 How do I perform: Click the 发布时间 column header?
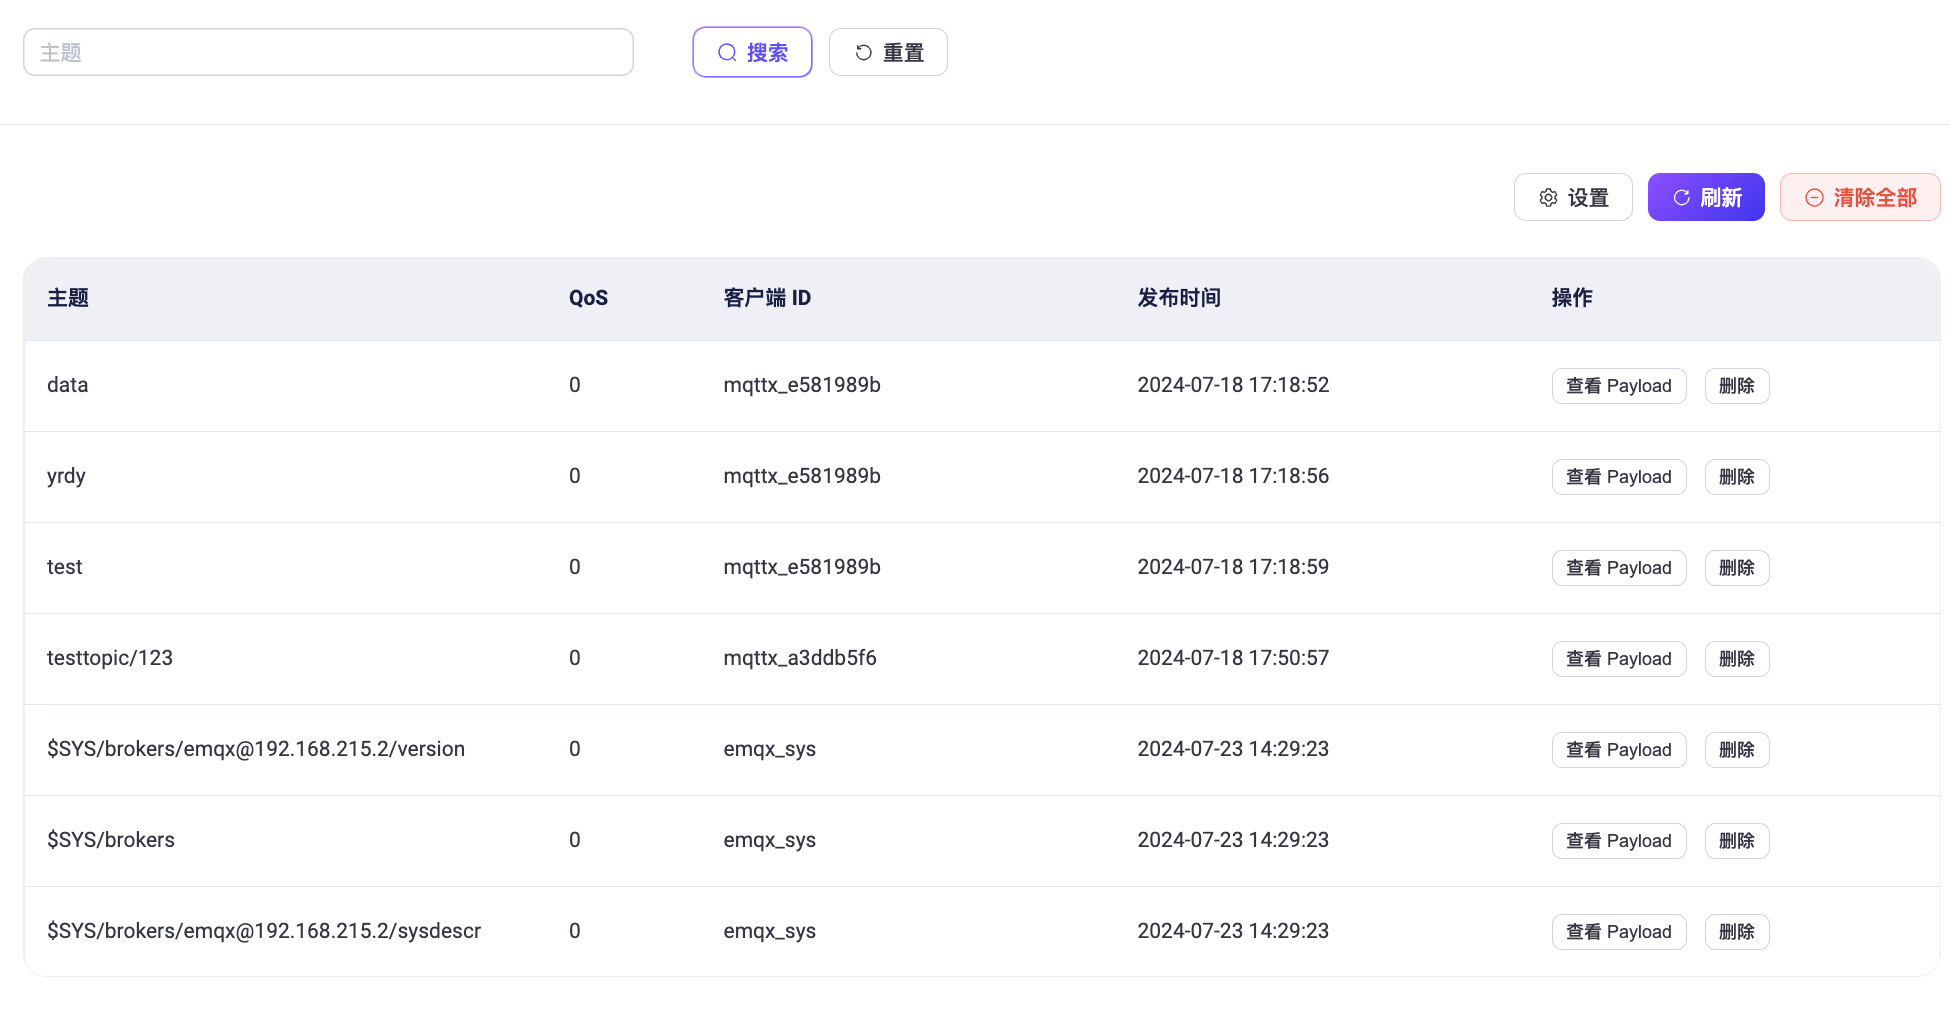[x=1178, y=298]
